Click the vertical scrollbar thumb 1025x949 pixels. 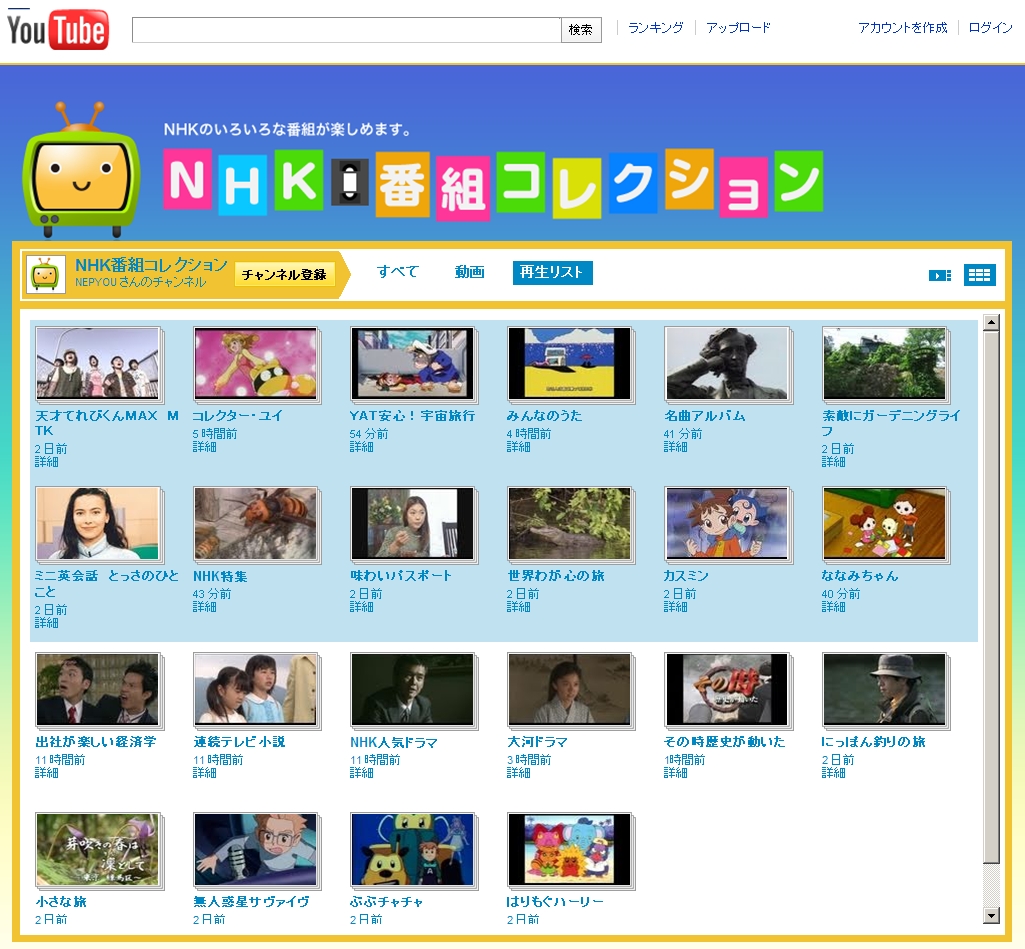pos(991,596)
